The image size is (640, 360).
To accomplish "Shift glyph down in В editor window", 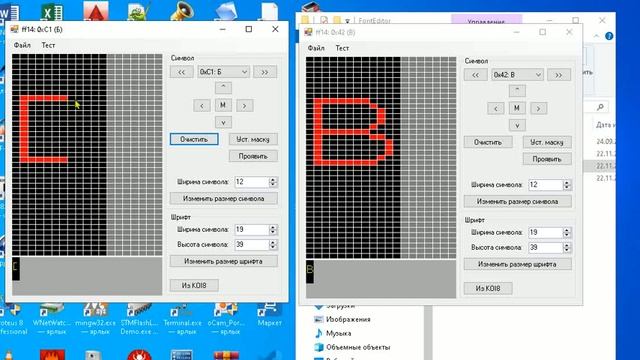I will (517, 125).
